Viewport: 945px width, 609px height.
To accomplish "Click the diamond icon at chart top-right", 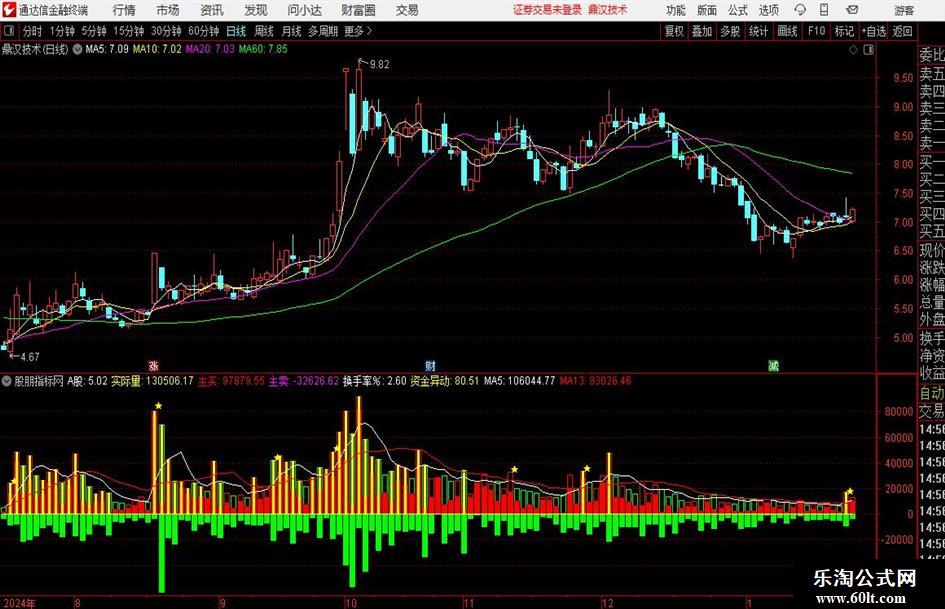I will [853, 50].
